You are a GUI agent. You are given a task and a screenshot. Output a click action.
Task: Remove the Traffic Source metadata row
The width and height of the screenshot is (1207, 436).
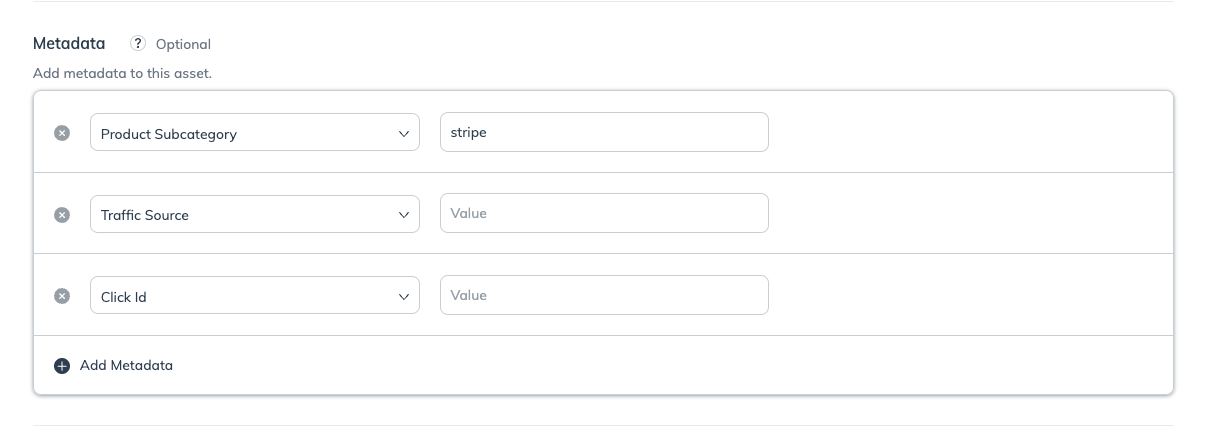(62, 215)
